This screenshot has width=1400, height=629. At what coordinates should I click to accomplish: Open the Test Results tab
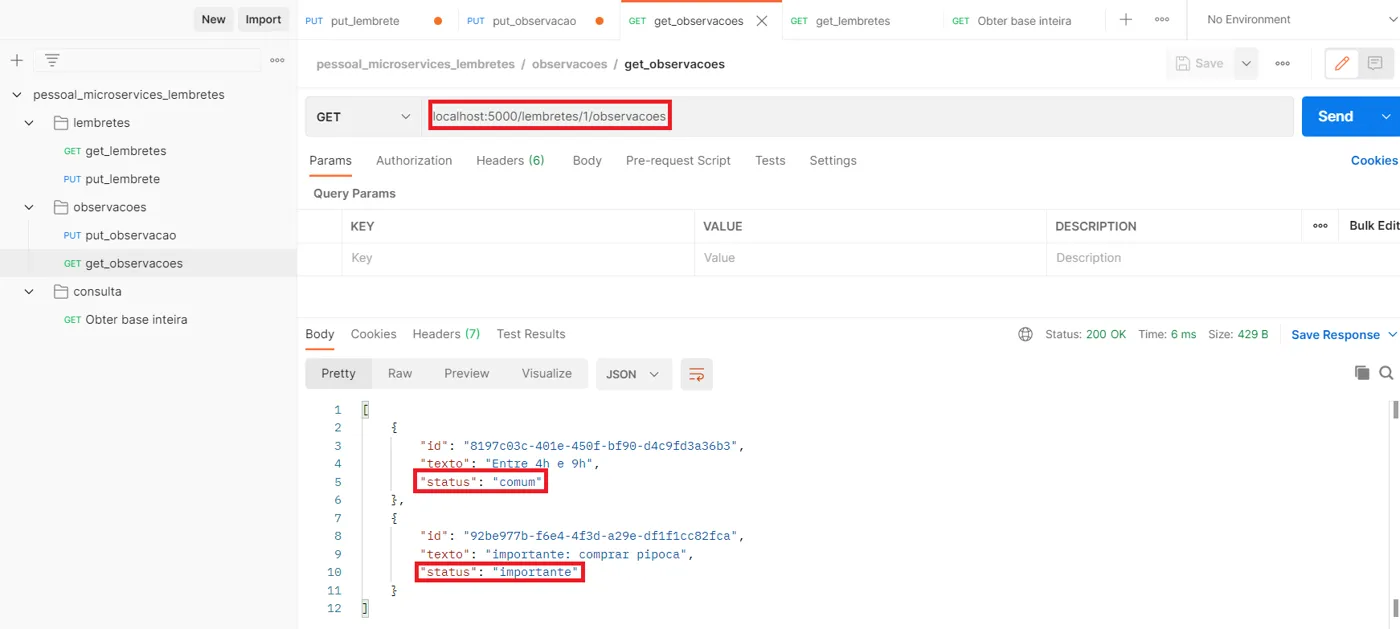[531, 334]
